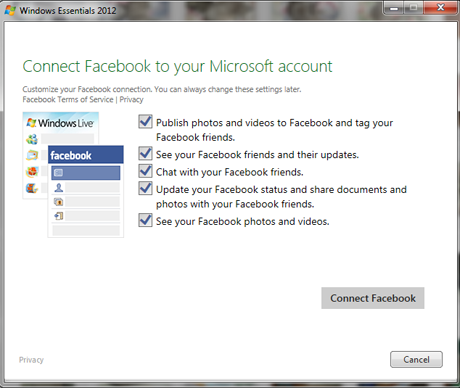Minimize the Windows Essentials 2012 window
Screen dimensions: 460x388
[394, 8]
